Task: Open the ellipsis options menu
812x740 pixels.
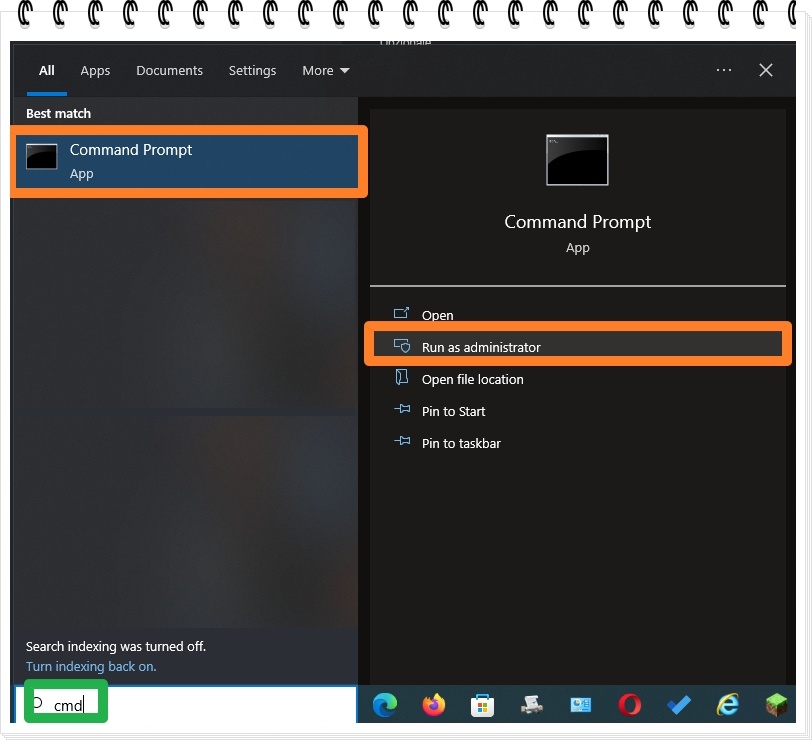Action: tap(725, 70)
